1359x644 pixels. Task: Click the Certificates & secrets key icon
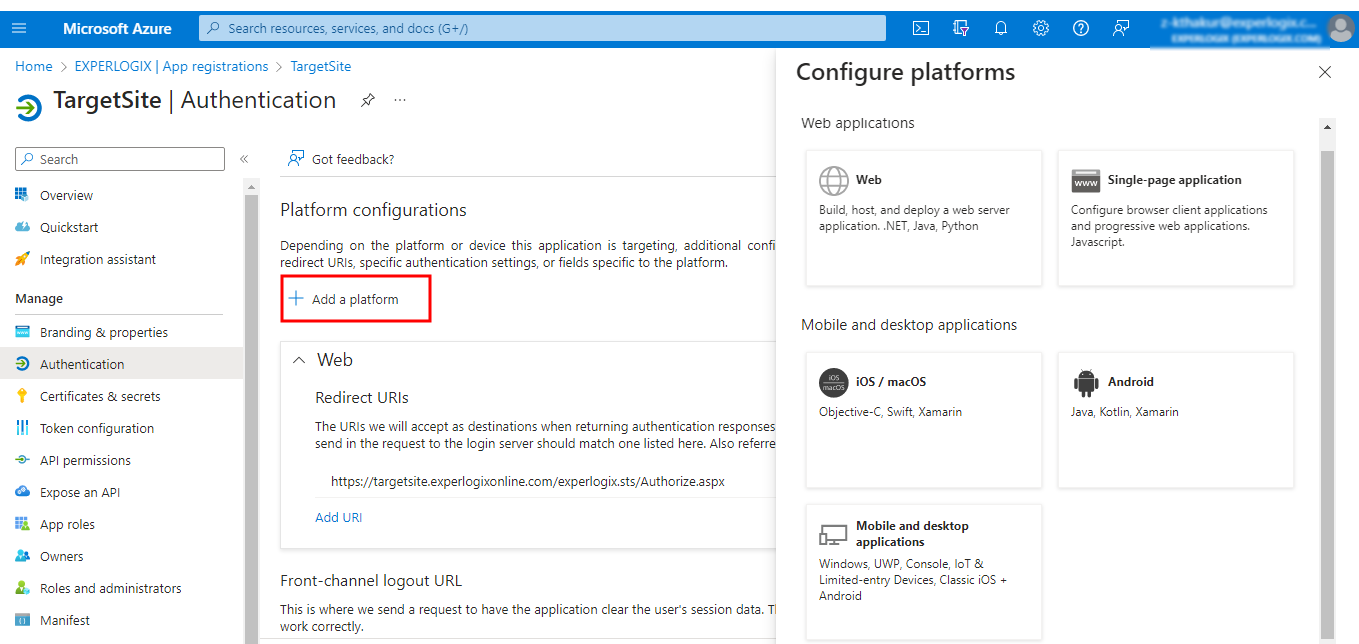(22, 396)
